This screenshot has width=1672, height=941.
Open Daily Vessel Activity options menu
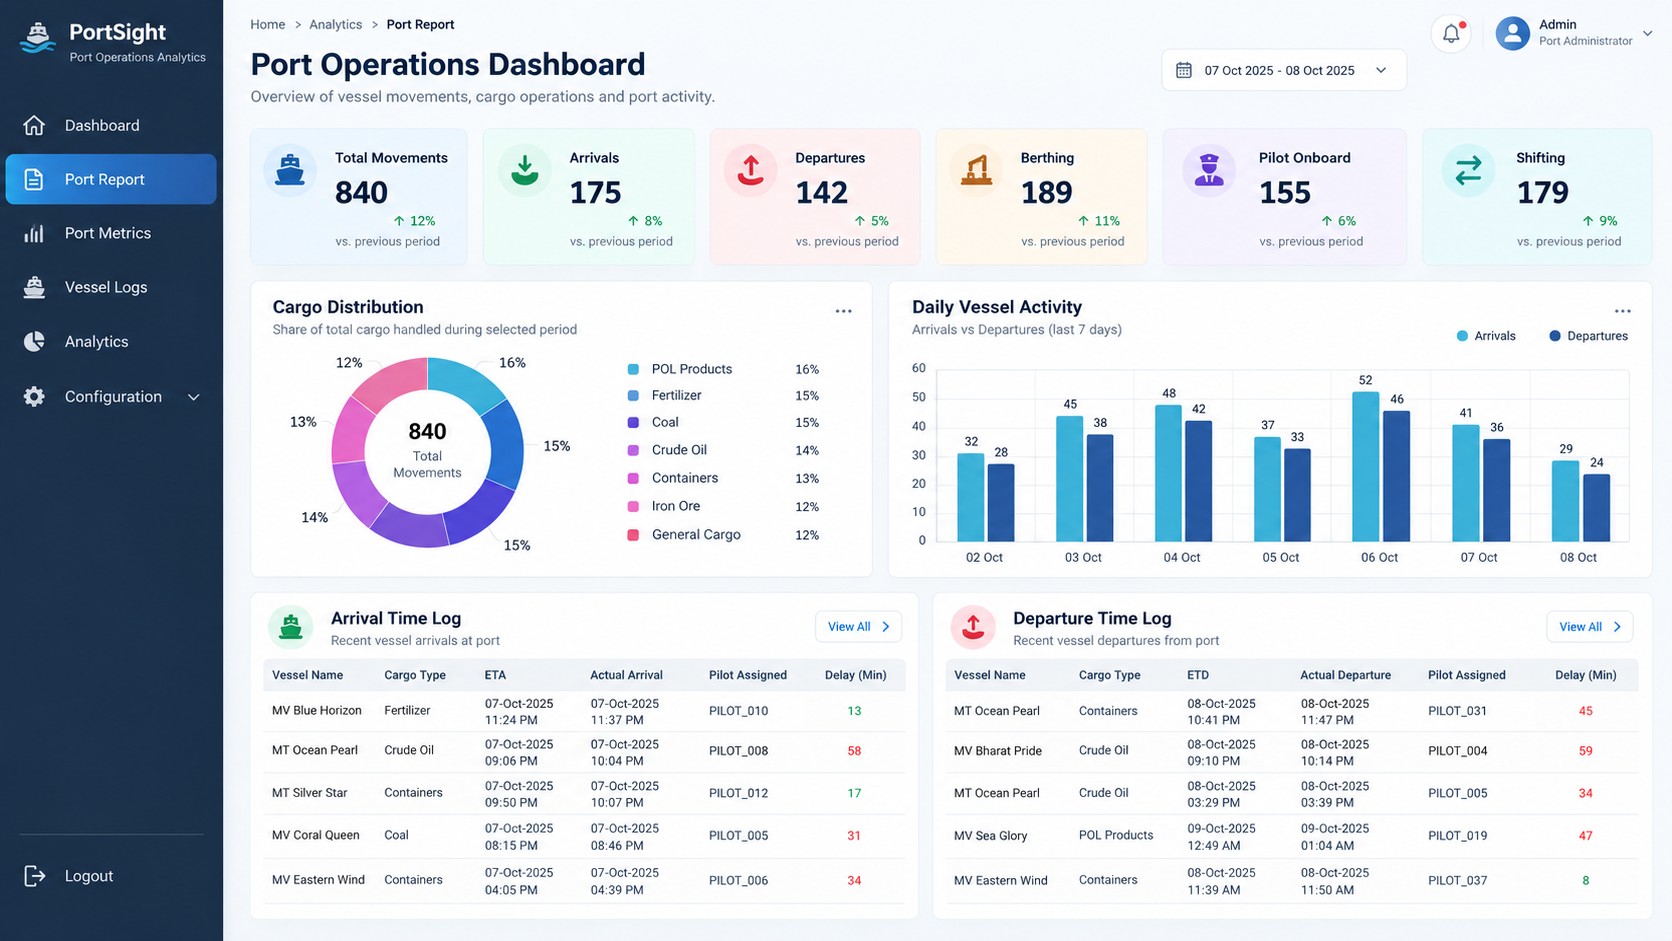(1622, 311)
